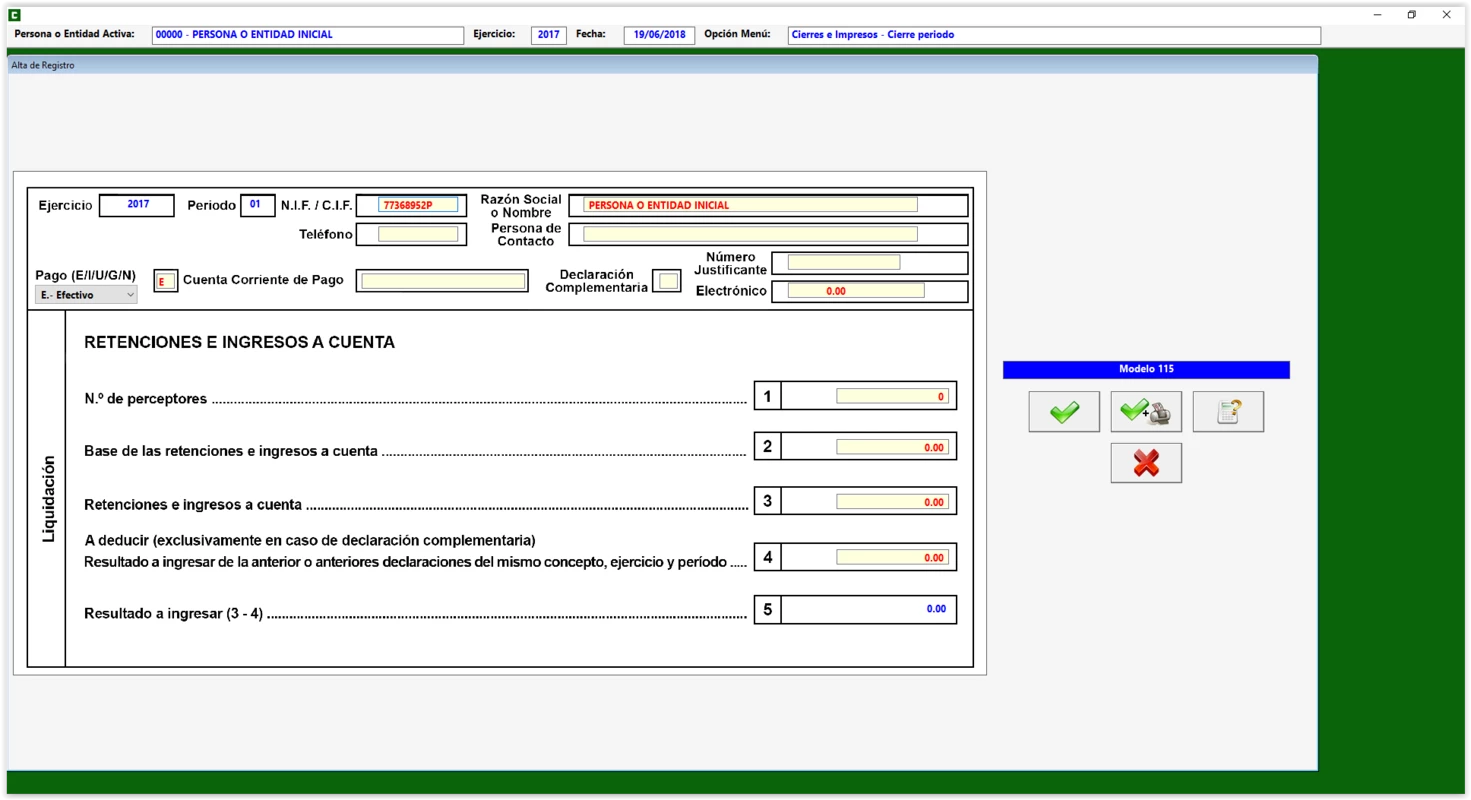1471x800 pixels.
Task: Minimize the application window
Action: (1378, 15)
